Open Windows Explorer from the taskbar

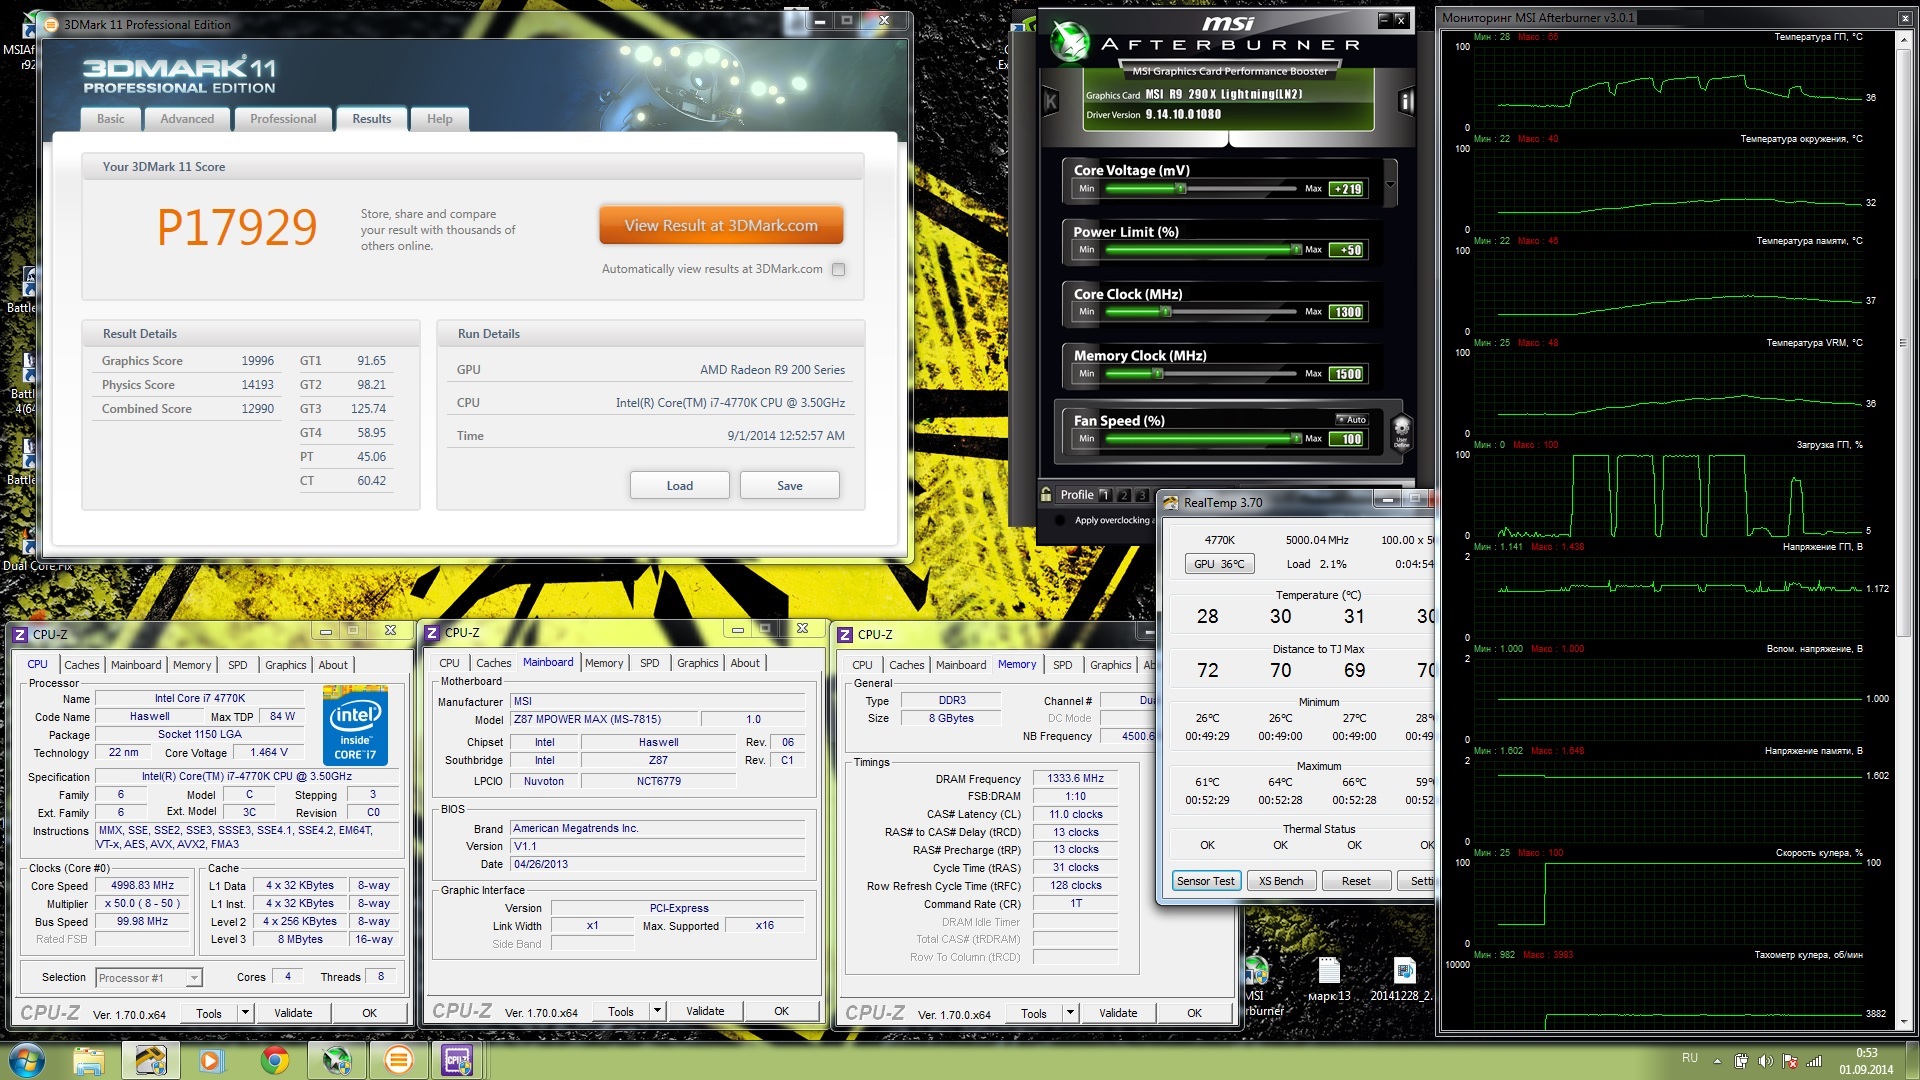pyautogui.click(x=89, y=1060)
